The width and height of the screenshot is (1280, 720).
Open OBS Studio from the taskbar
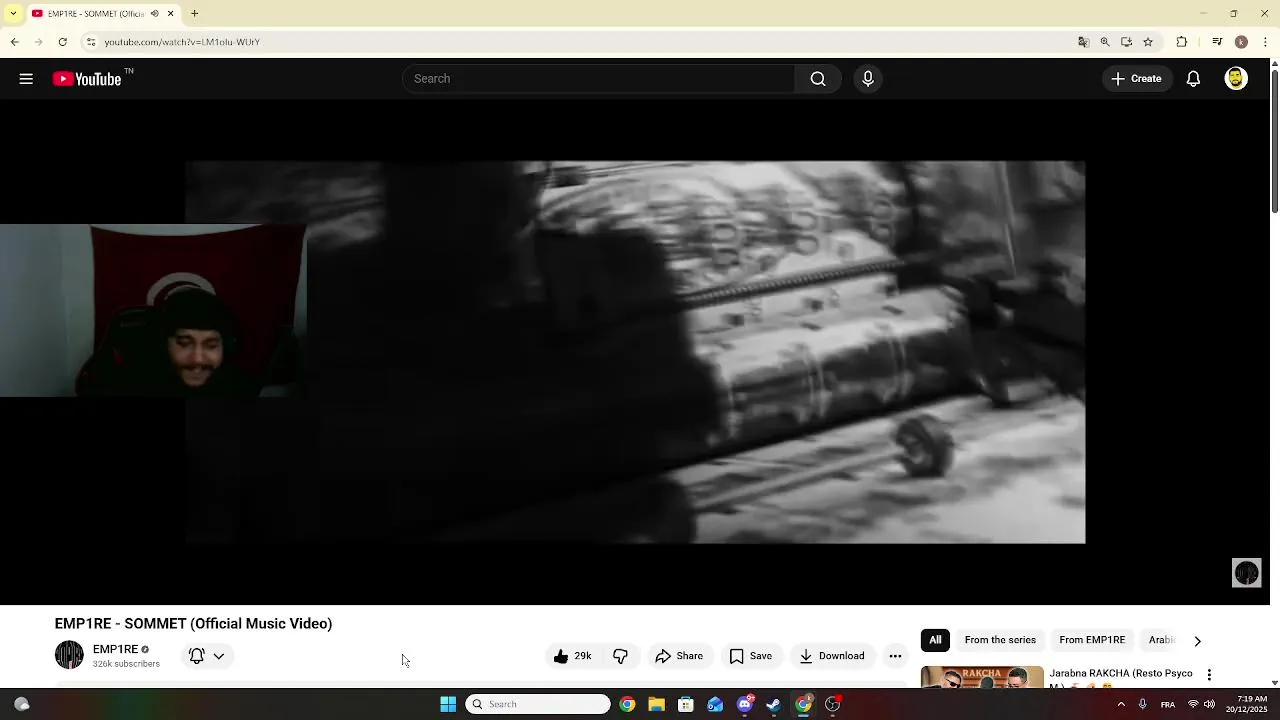point(832,704)
